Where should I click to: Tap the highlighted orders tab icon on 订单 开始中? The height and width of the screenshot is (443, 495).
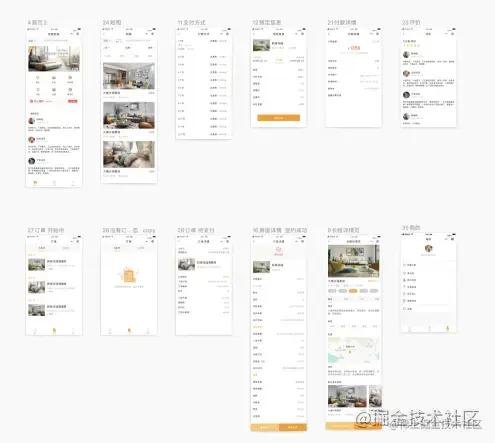(54, 331)
